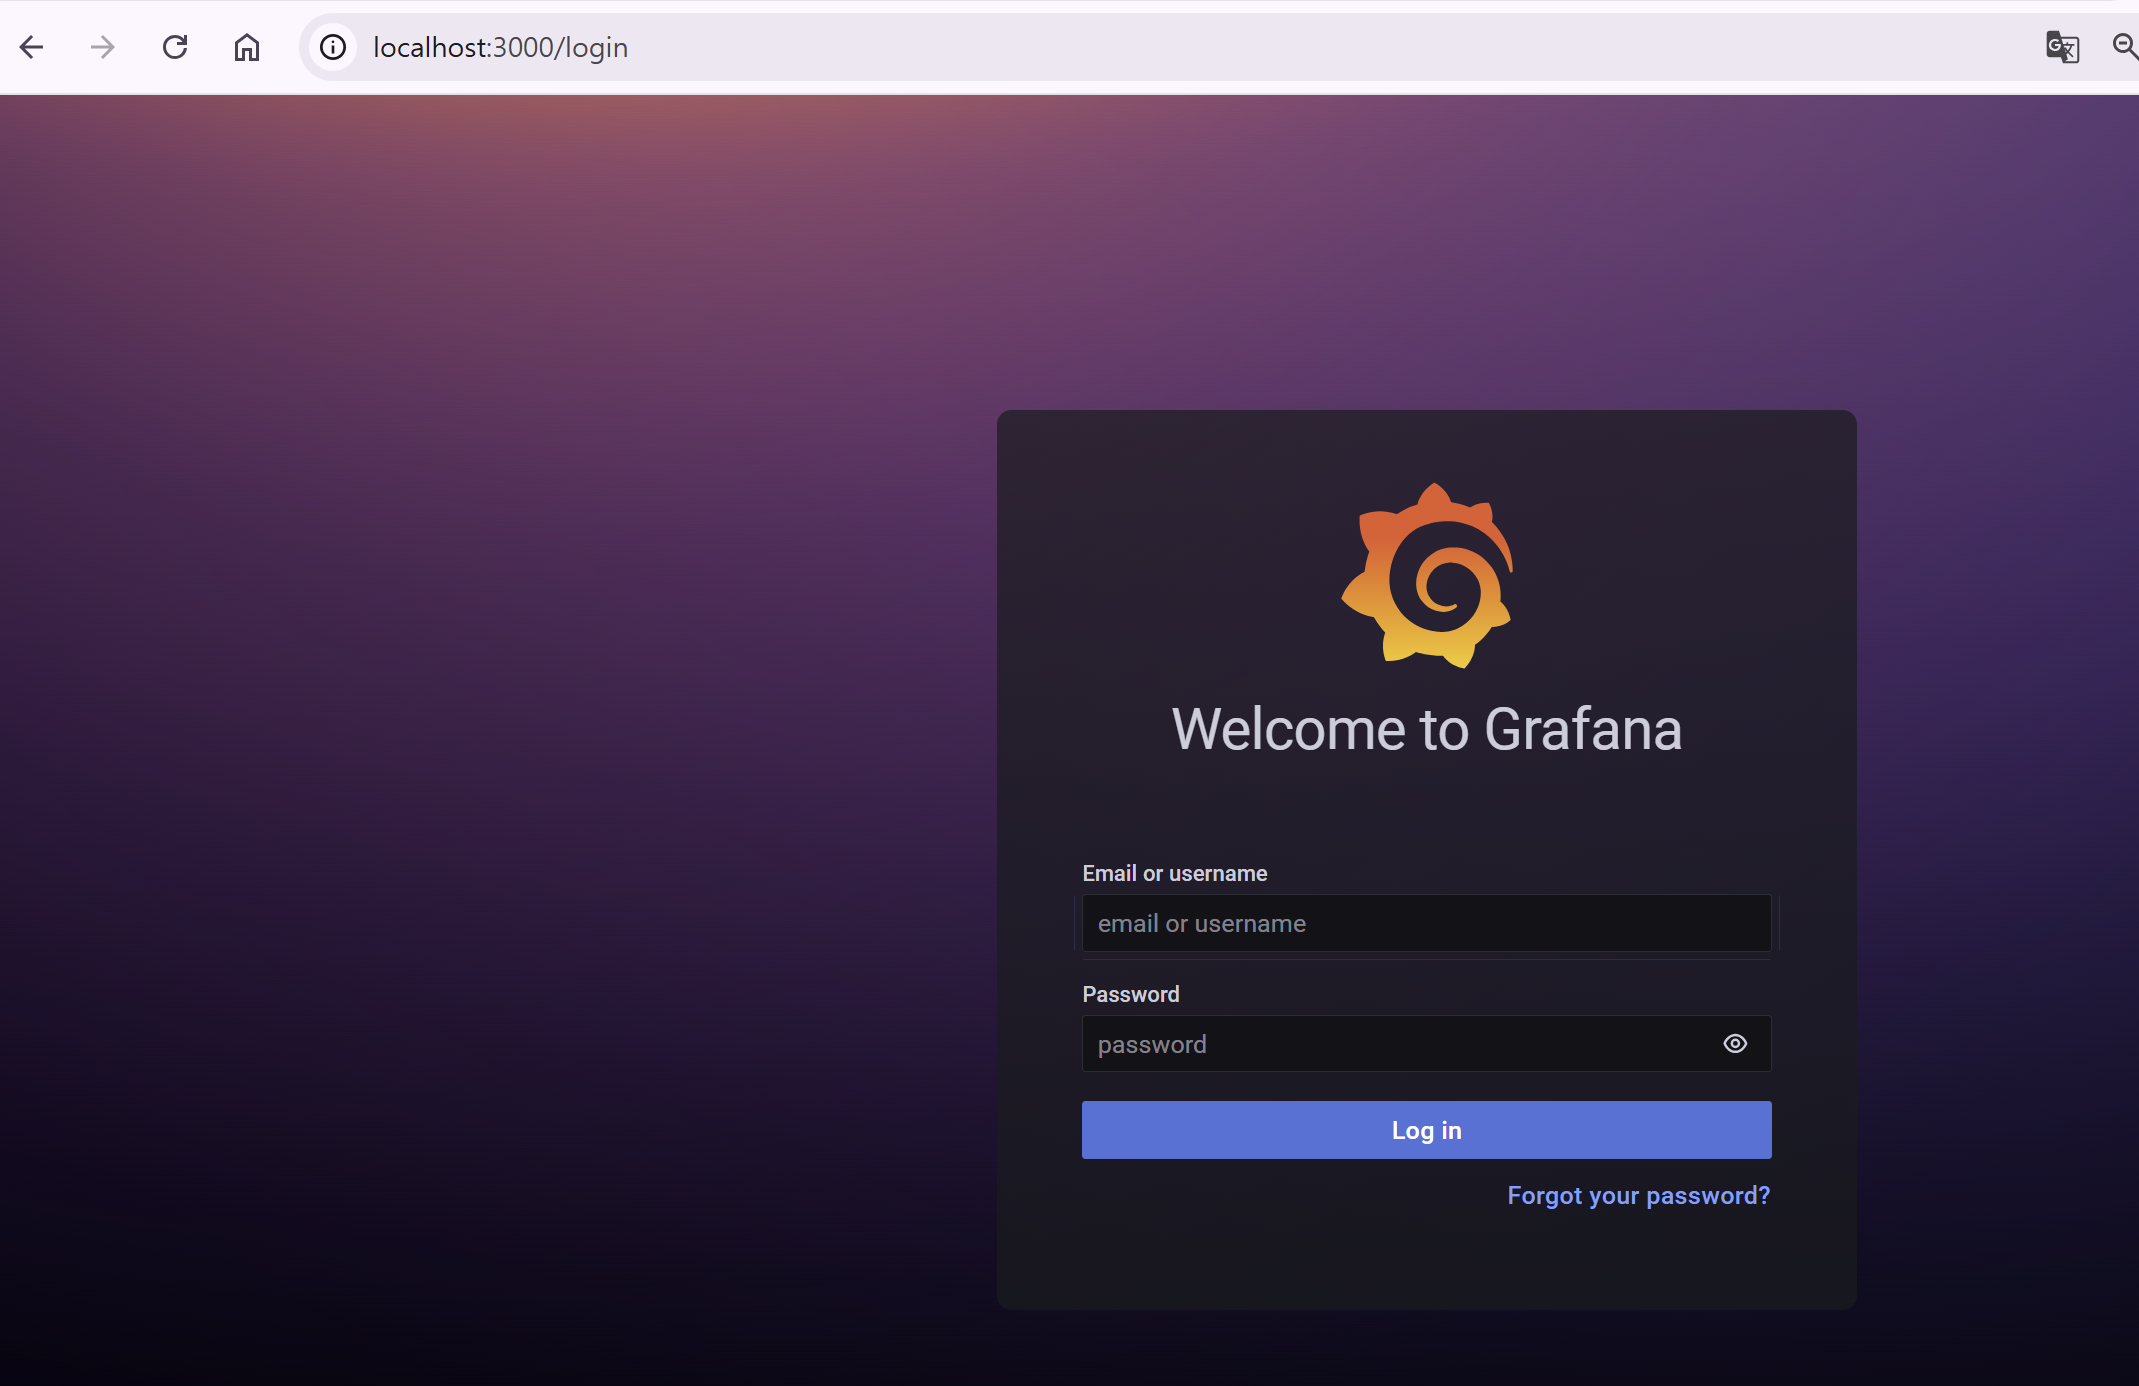Reload the Grafana login page
Viewport: 2139px width, 1386px height.
pos(175,47)
